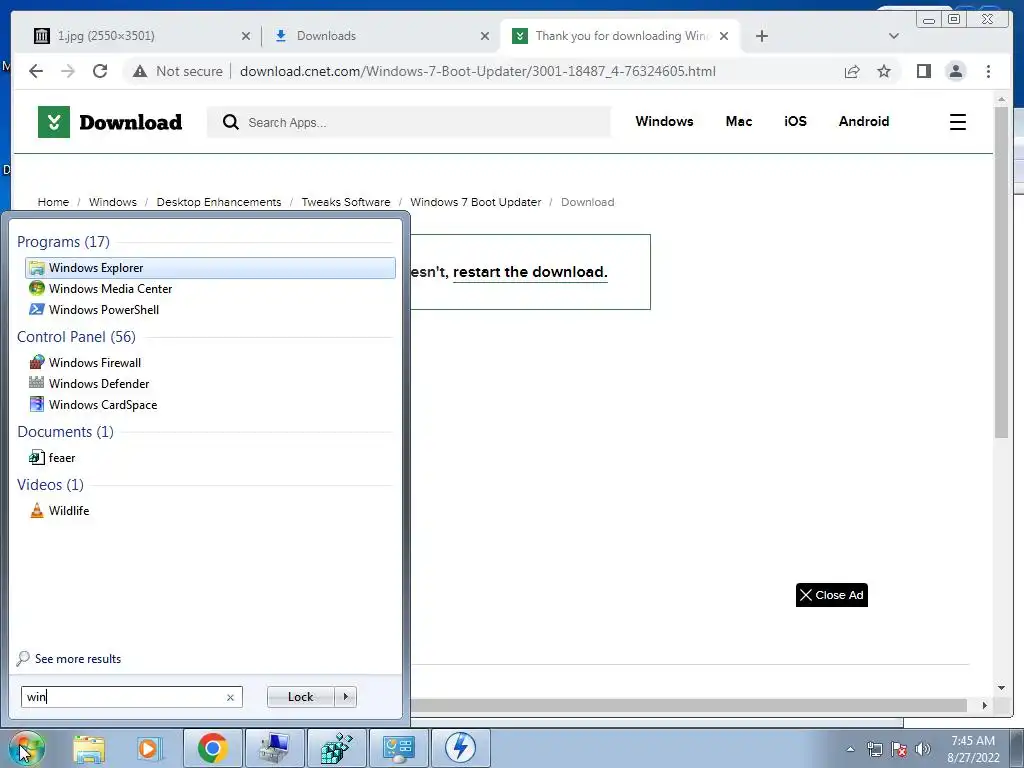This screenshot has width=1024, height=768.
Task: Go to Desktop Enhancements breadcrumb
Action: 219,202
